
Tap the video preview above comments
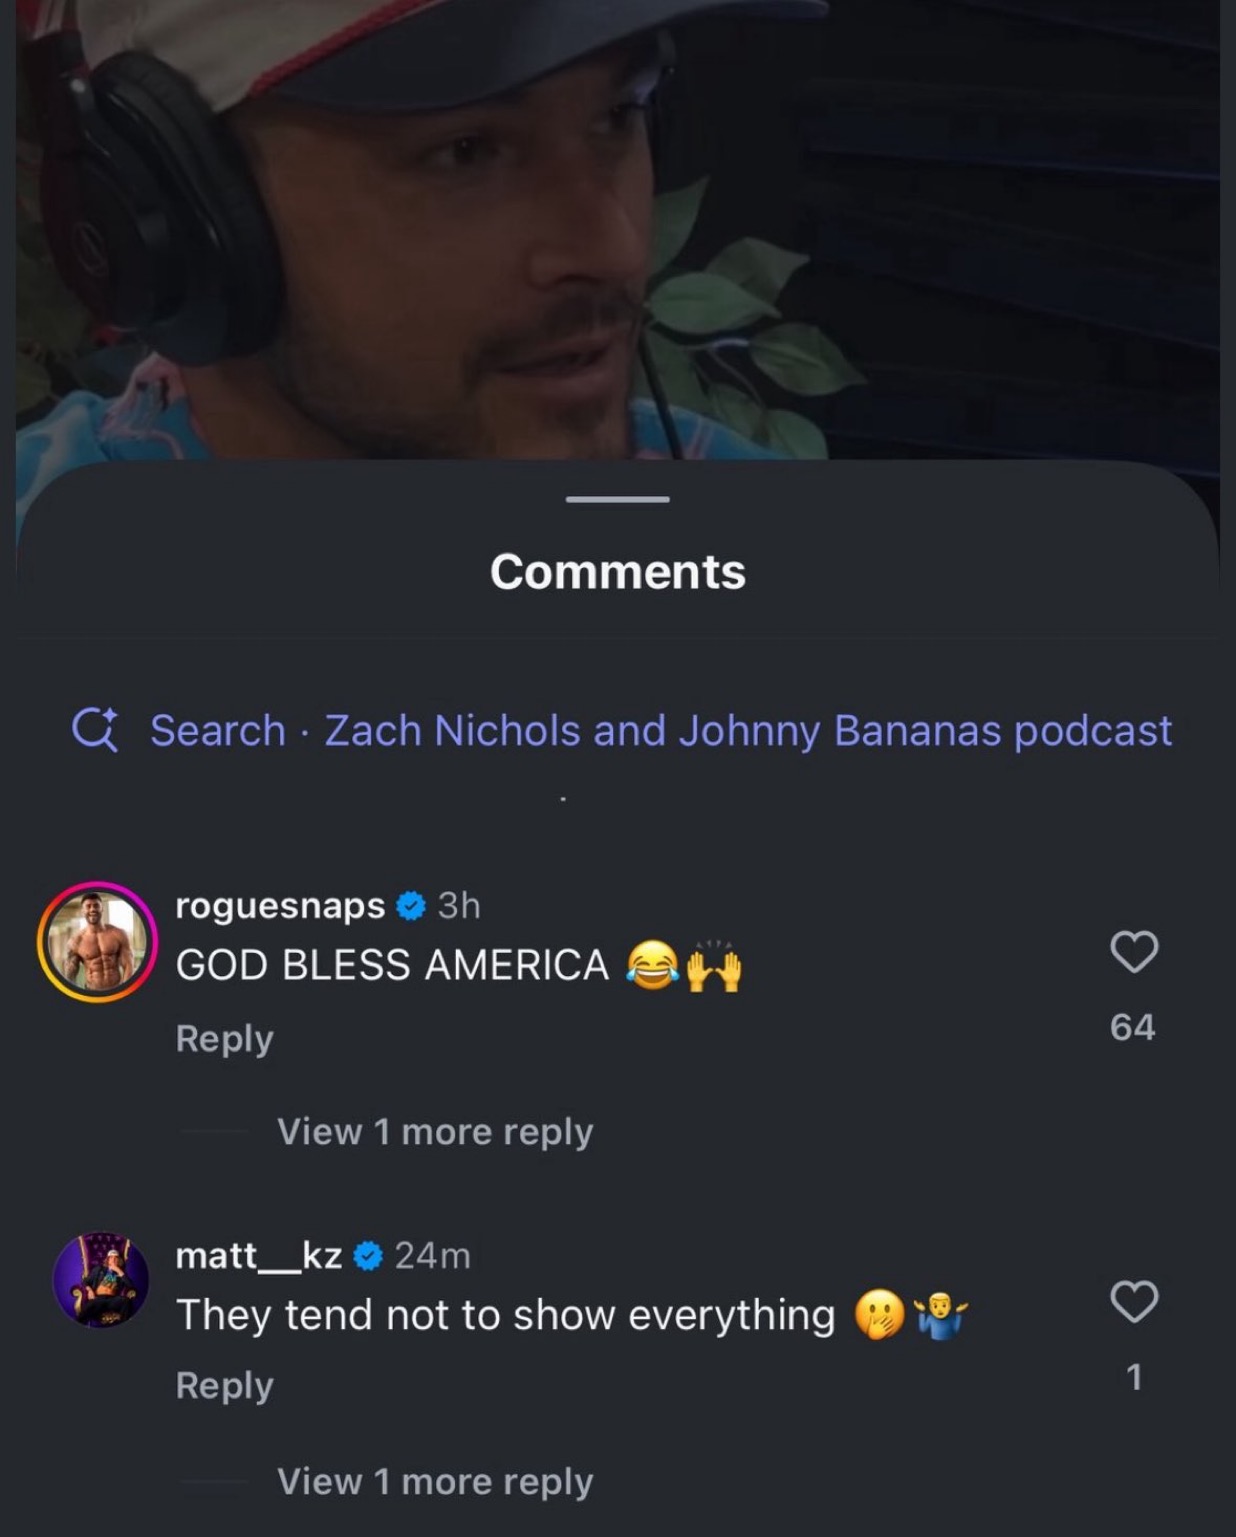point(617,230)
